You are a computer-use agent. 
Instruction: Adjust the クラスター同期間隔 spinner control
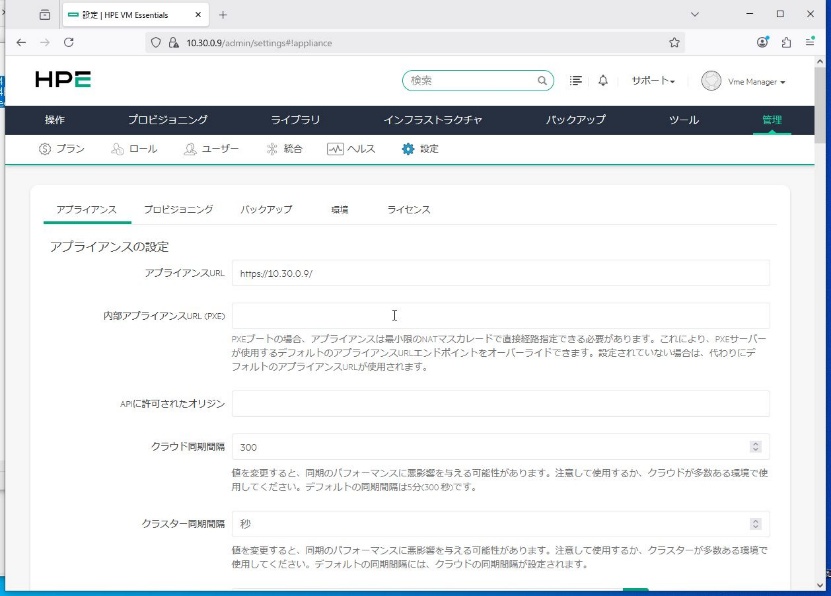pos(755,524)
